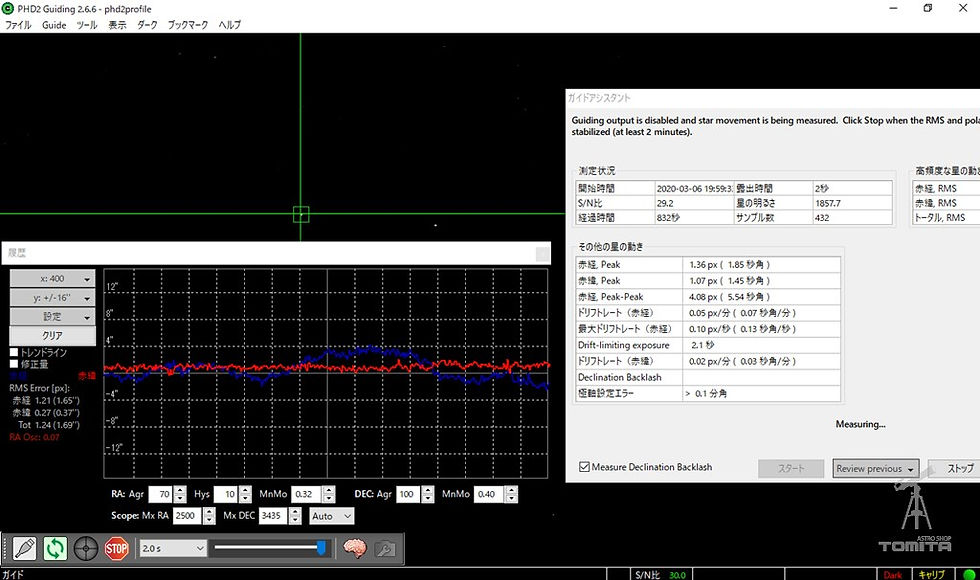Open the Connect Equipment USB icon
Screen dimensions: 980x580
coord(24,549)
